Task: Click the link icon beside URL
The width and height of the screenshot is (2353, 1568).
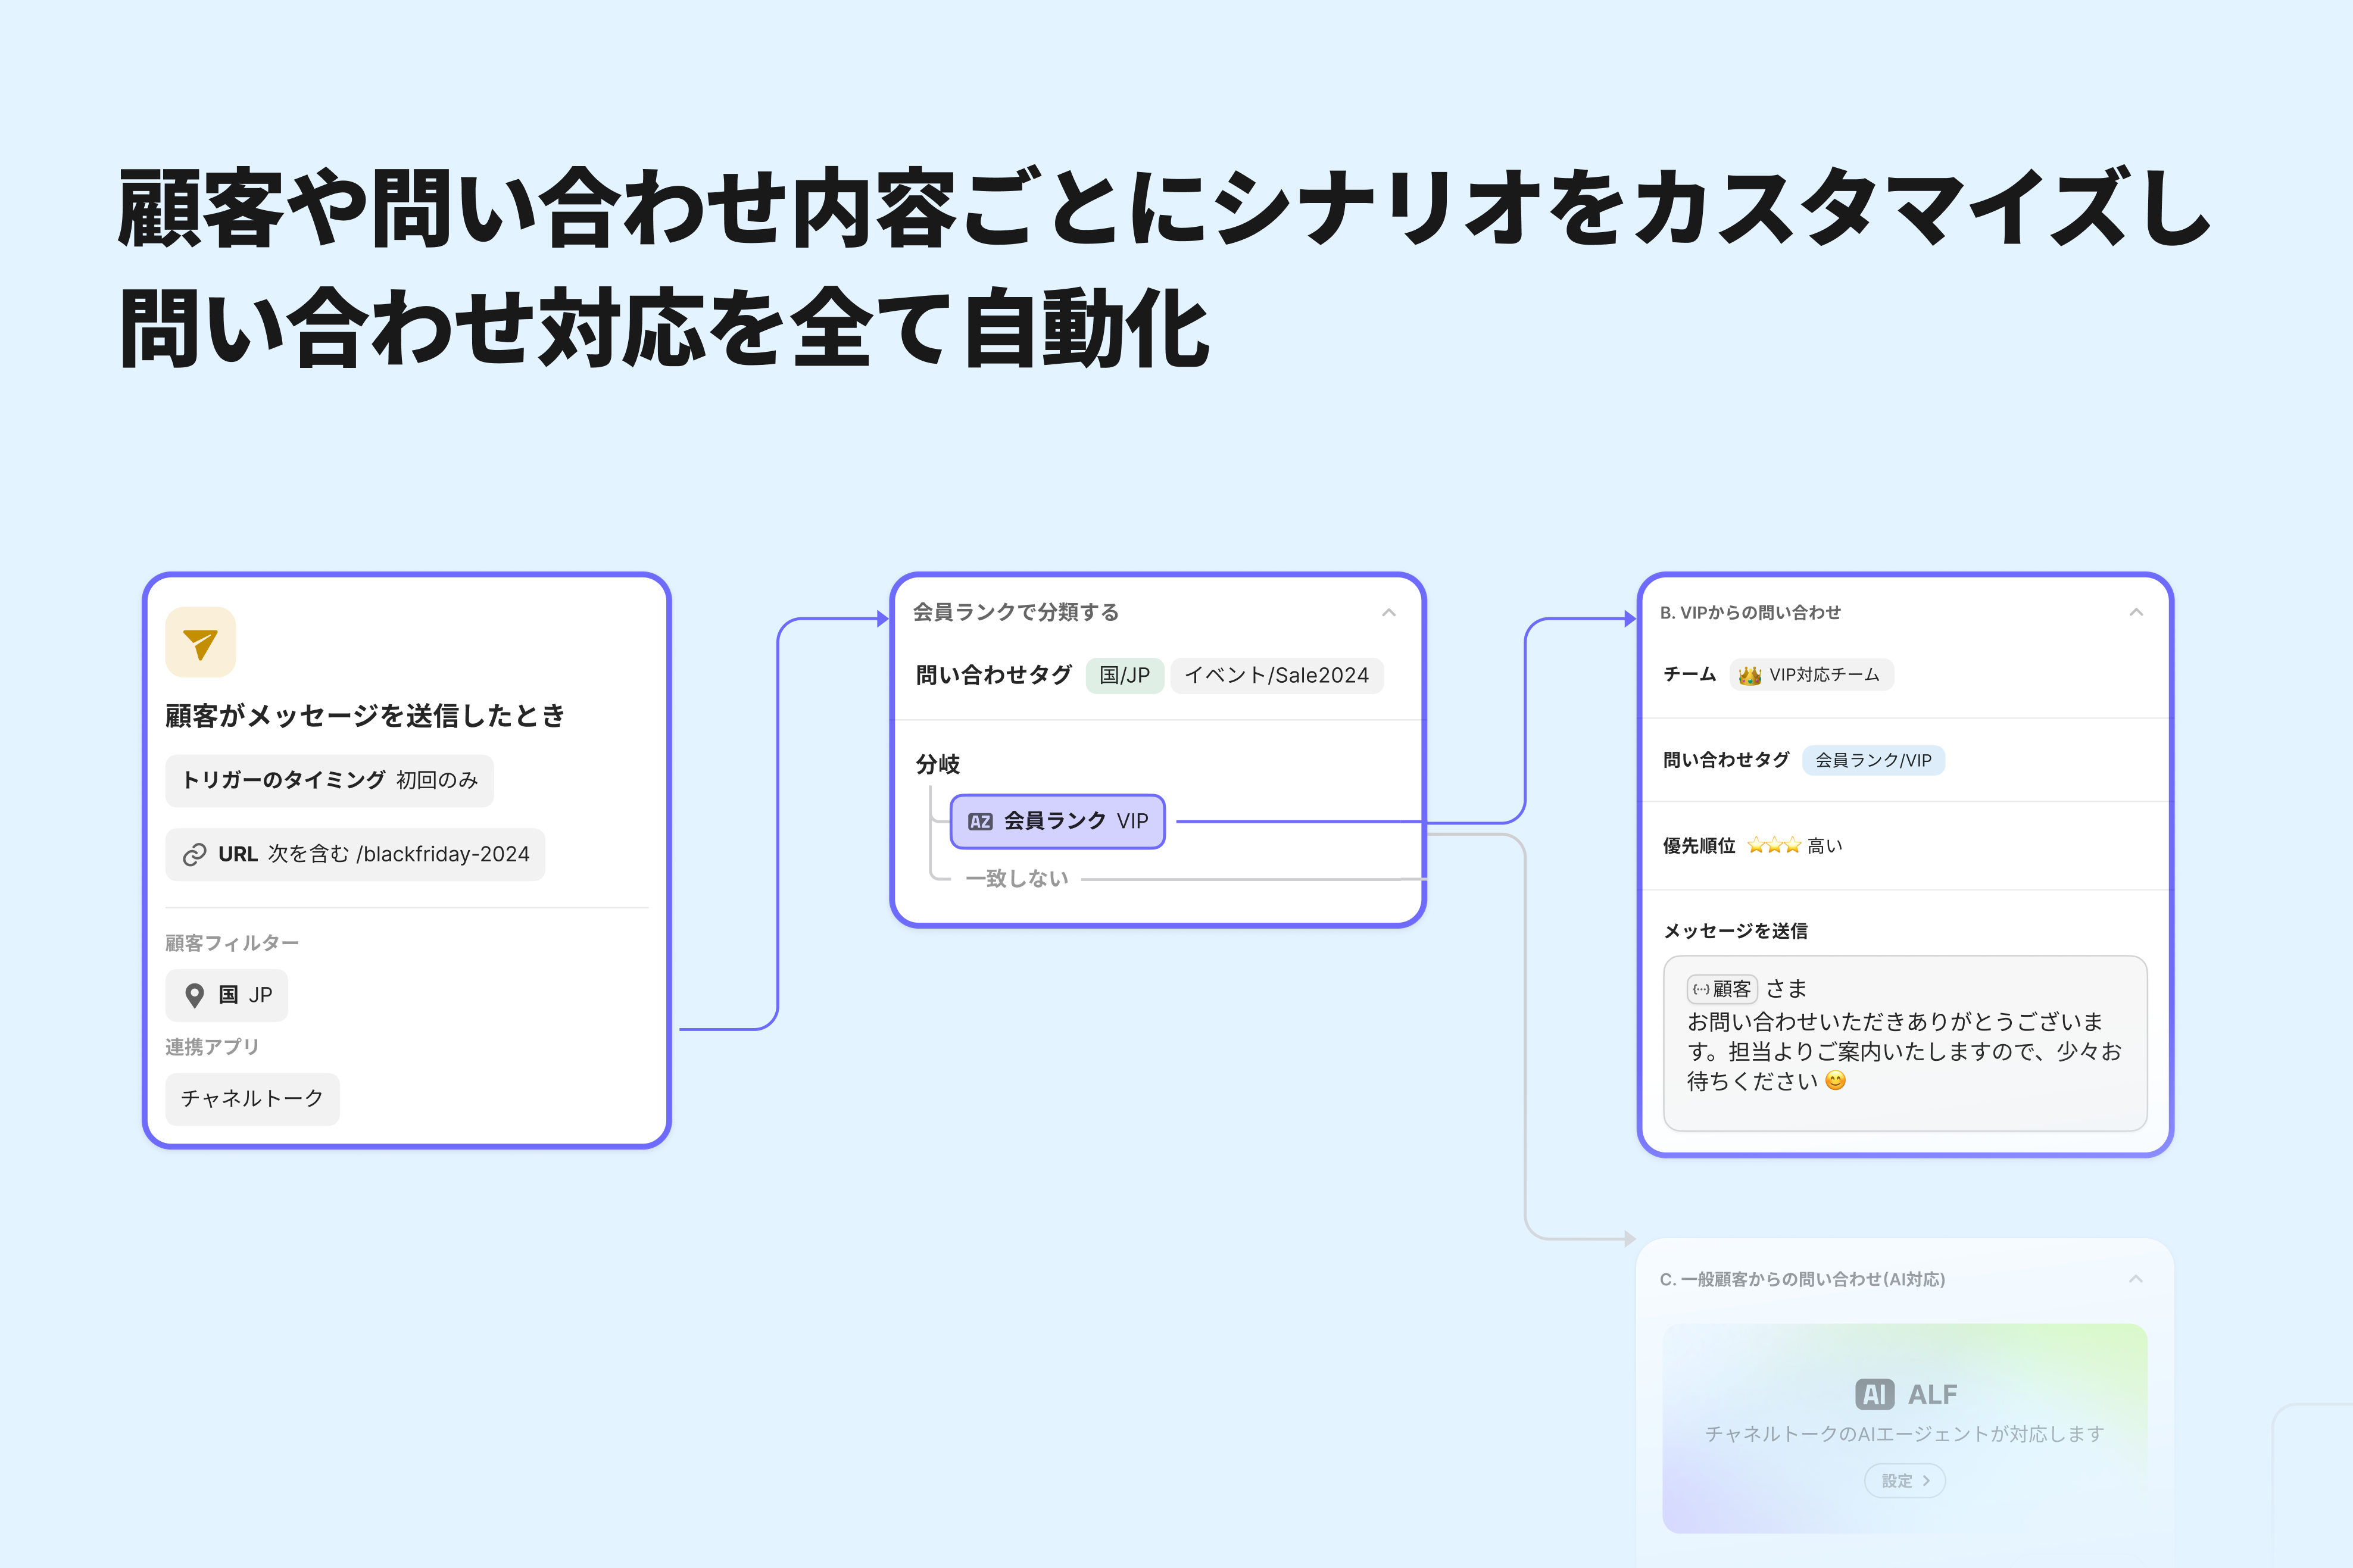Action: coord(194,855)
